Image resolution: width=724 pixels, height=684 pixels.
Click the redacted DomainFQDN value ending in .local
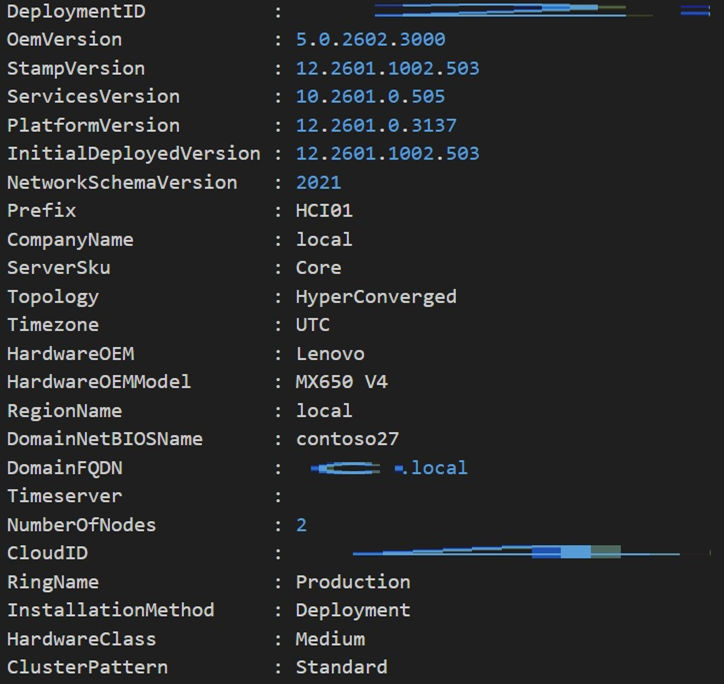coord(388,468)
